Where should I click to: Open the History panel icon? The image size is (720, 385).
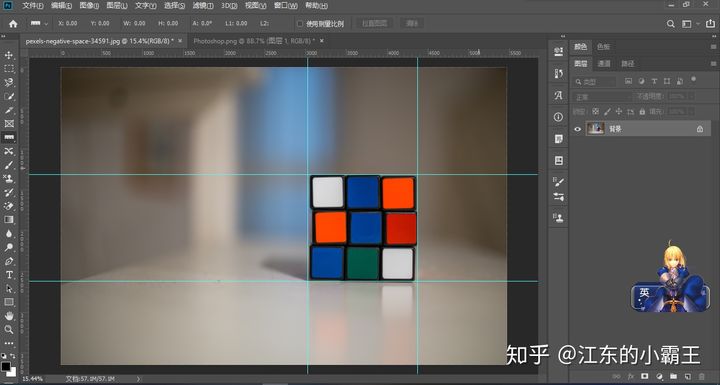pos(558,74)
